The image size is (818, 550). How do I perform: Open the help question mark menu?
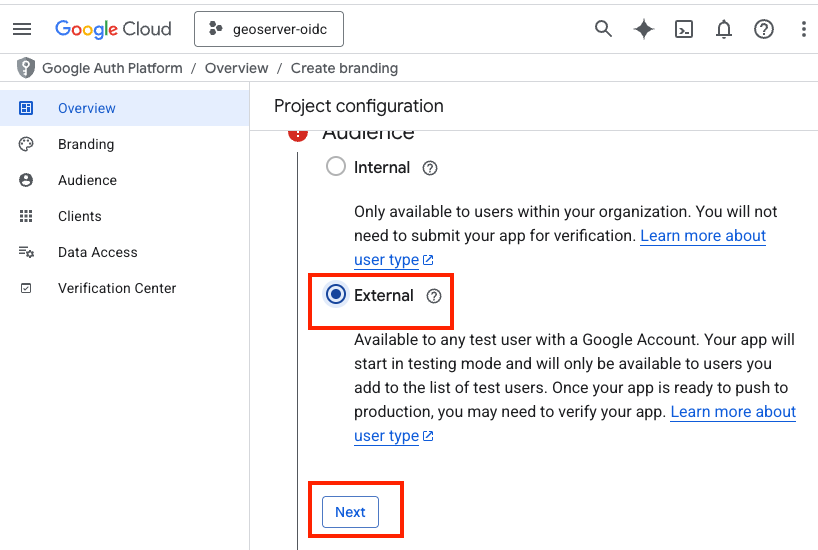click(764, 29)
